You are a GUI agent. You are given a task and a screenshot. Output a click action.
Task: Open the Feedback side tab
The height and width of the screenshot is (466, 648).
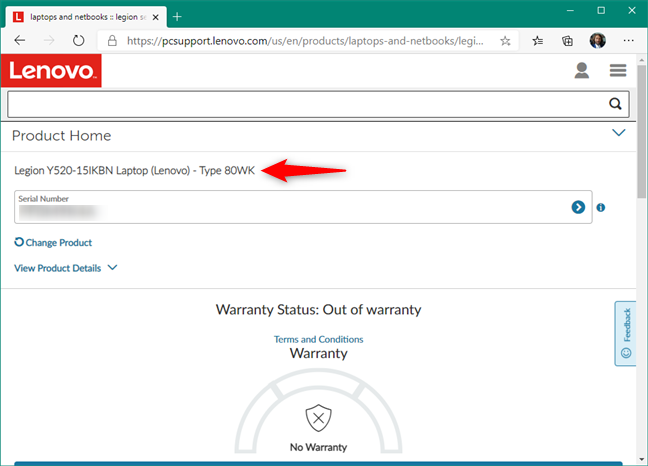pyautogui.click(x=626, y=333)
